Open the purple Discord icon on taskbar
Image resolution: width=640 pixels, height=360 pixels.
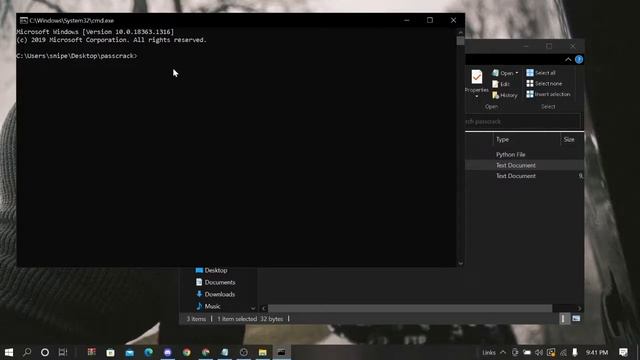167,352
